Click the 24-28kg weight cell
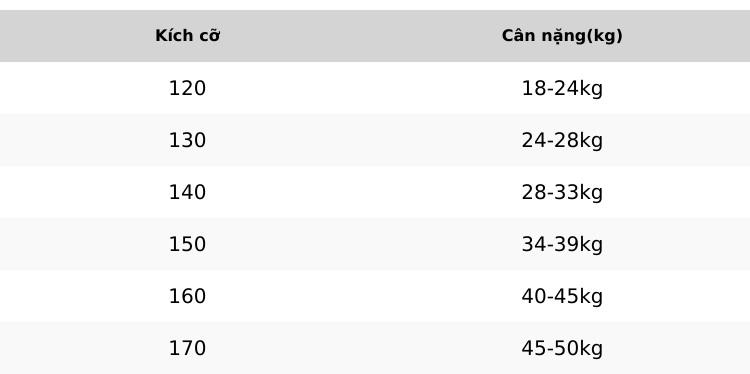The height and width of the screenshot is (374, 750). (x=562, y=140)
